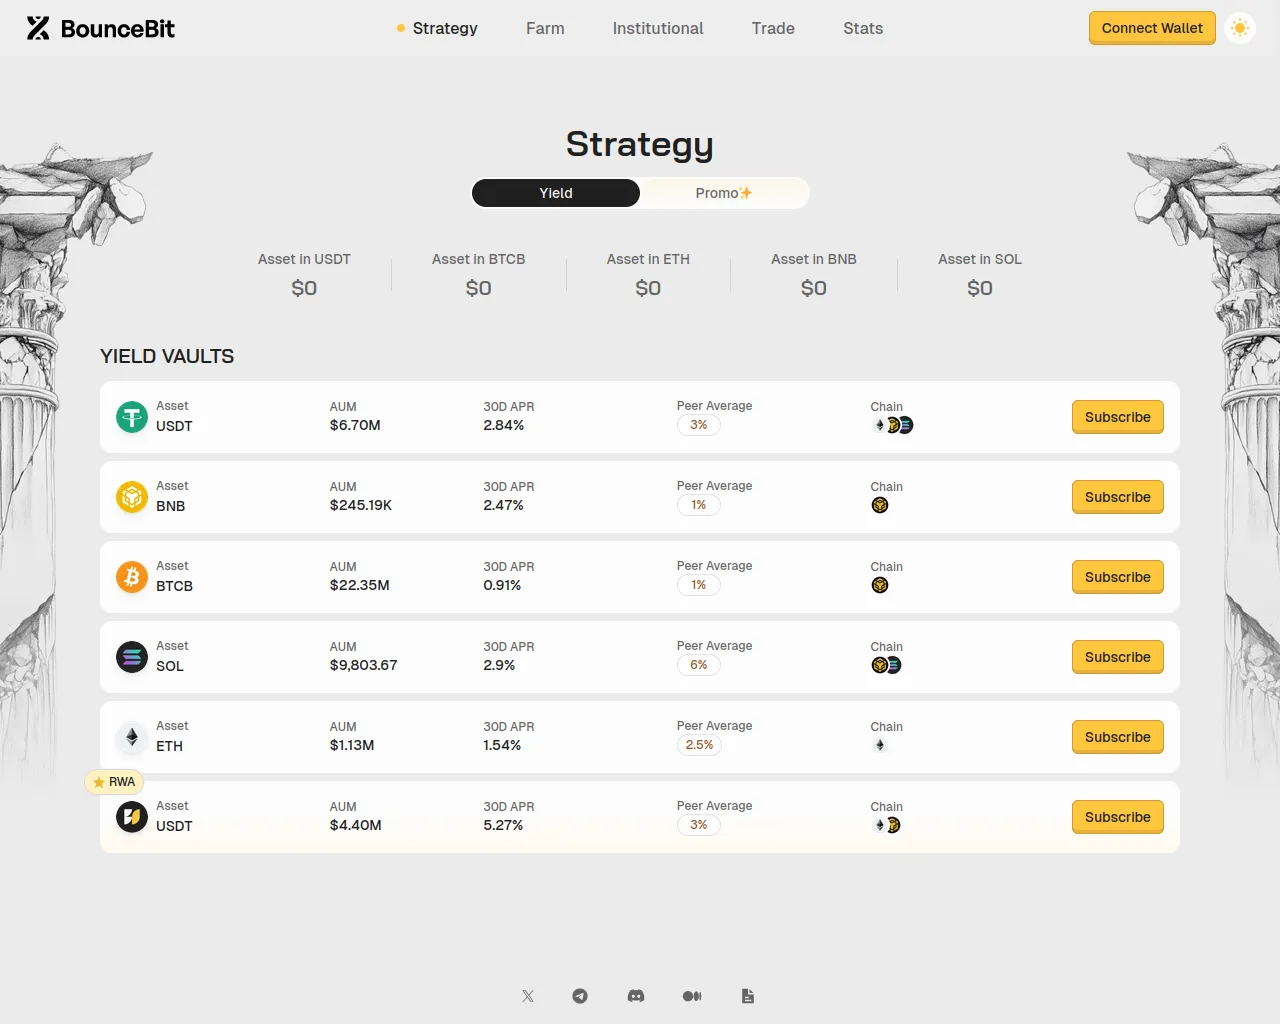Click the "5.27%" 30D APR value

tap(503, 825)
